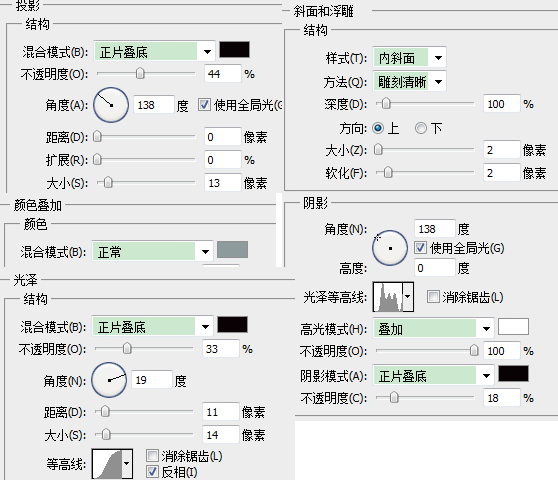The image size is (558, 480).
Task: Click the 光泽 opacity field showing 33
Action: click(x=221, y=349)
